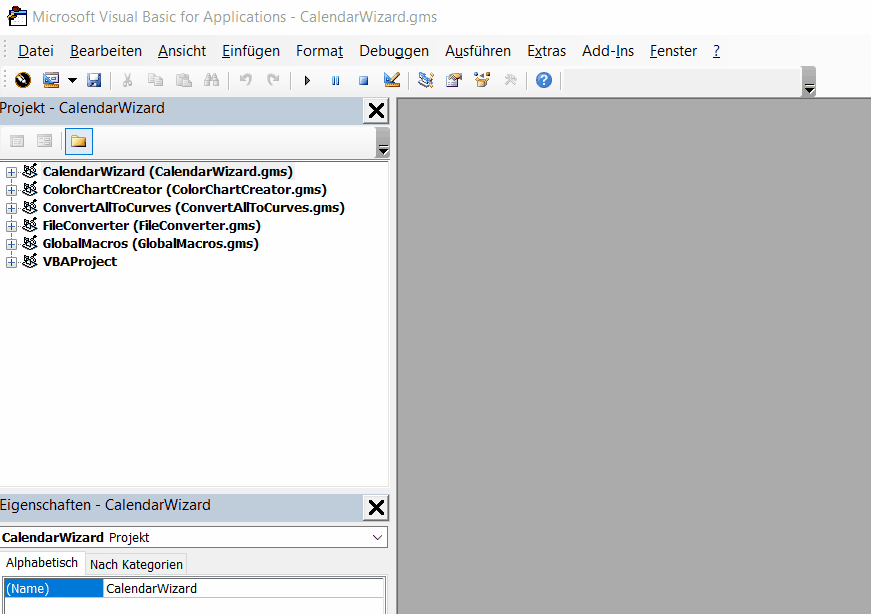Select the VBAProject tree item

coord(80,262)
